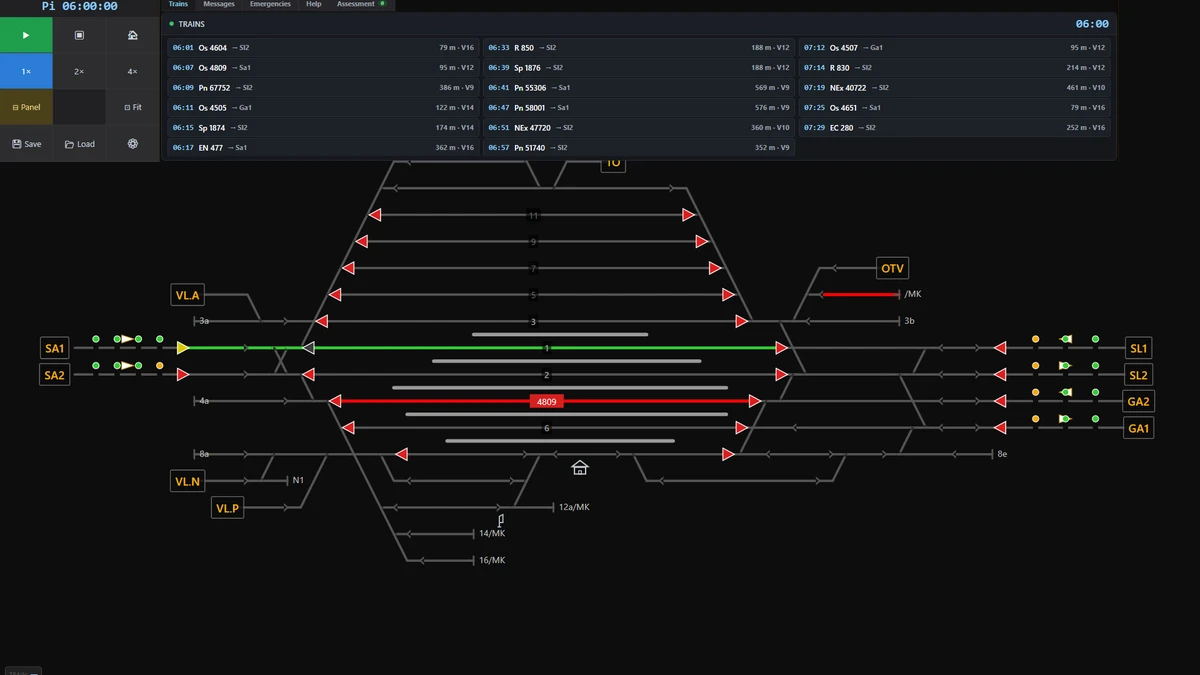This screenshot has width=1200, height=675.
Task: Select train Sp 1874 in the list
Action: pos(323,127)
